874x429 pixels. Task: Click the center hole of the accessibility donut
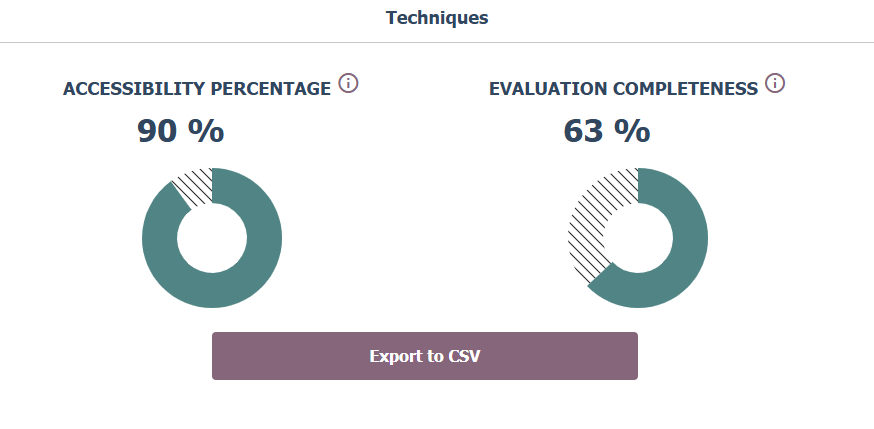[x=212, y=238]
